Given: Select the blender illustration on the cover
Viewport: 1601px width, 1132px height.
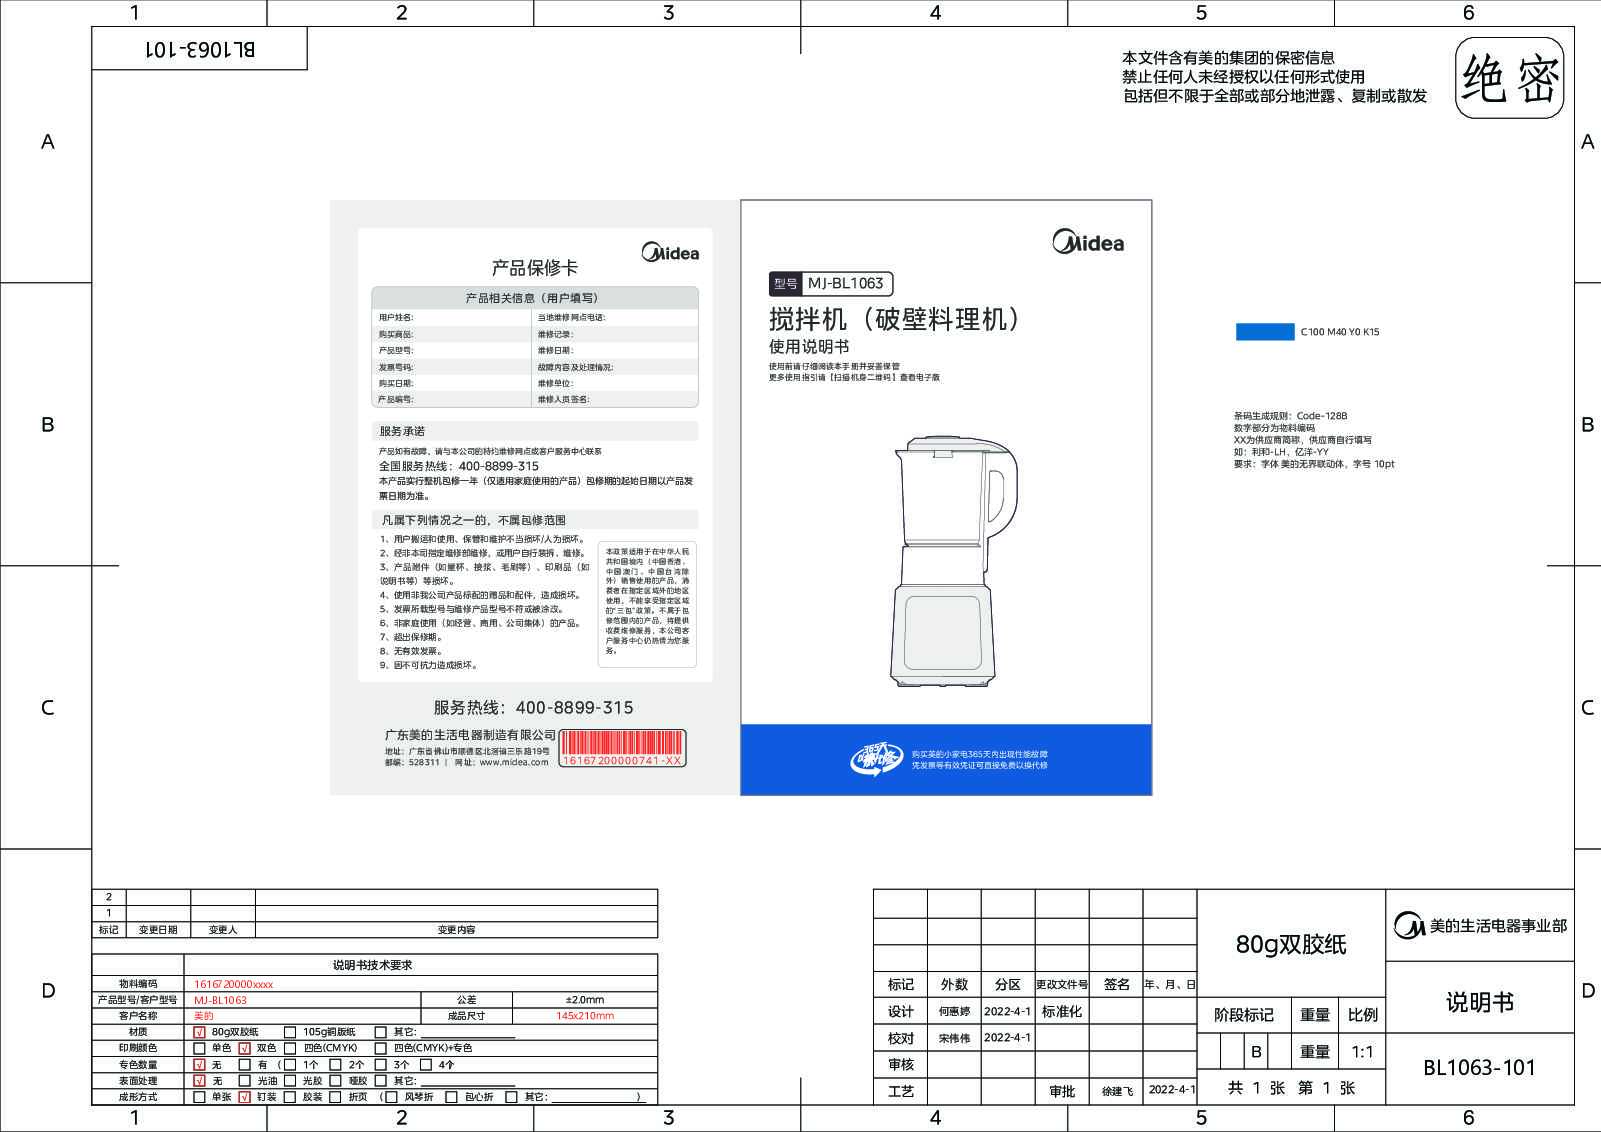Looking at the screenshot, I should point(952,561).
